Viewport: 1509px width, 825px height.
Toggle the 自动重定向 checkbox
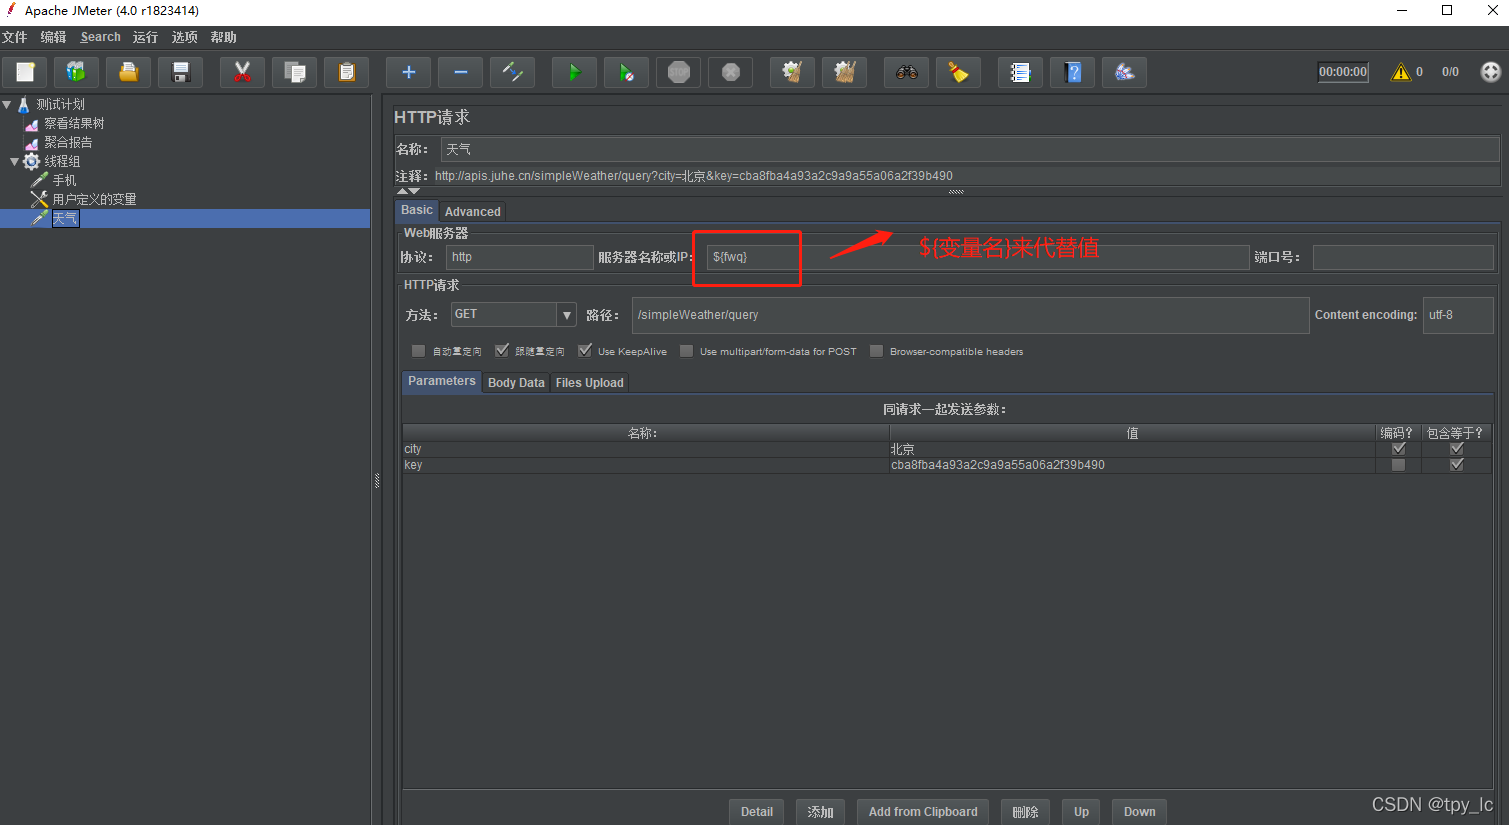[418, 351]
